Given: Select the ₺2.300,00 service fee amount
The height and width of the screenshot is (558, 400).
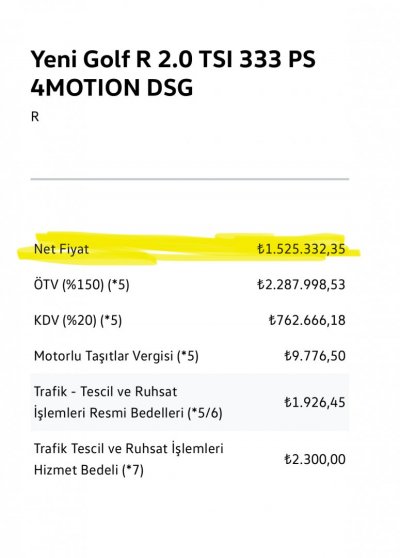Looking at the screenshot, I should pos(315,459).
